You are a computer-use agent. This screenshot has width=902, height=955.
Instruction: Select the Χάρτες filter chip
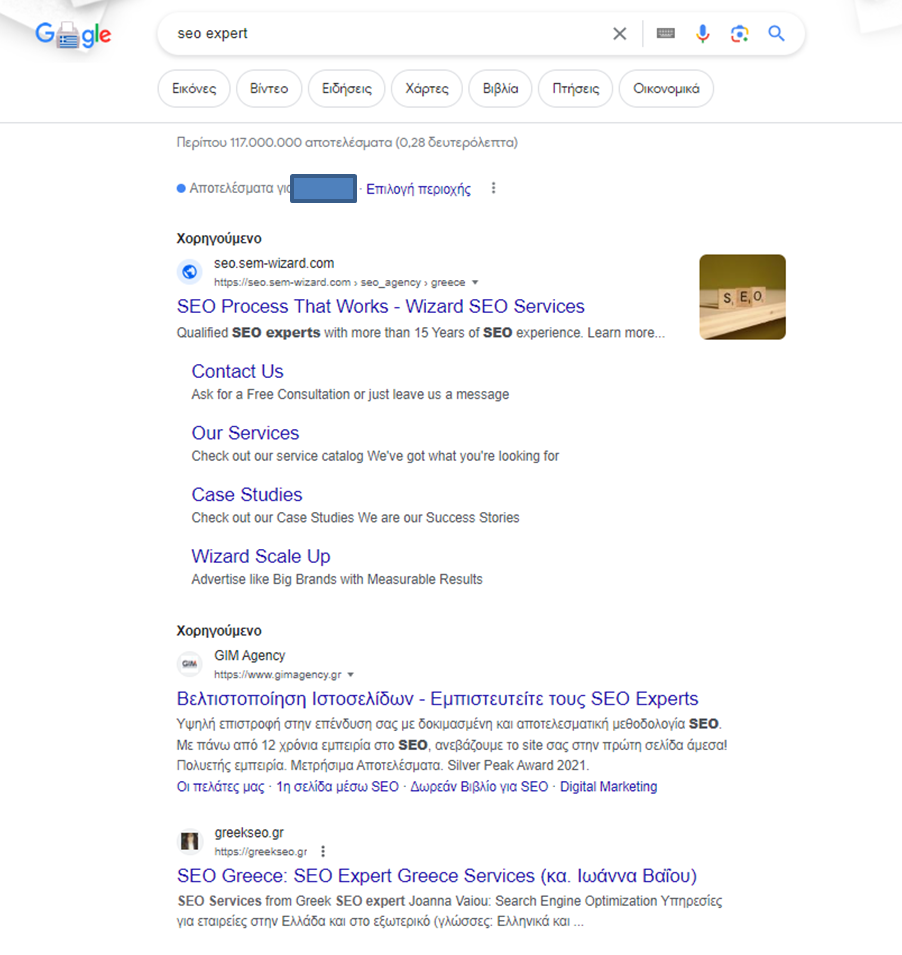tap(426, 88)
